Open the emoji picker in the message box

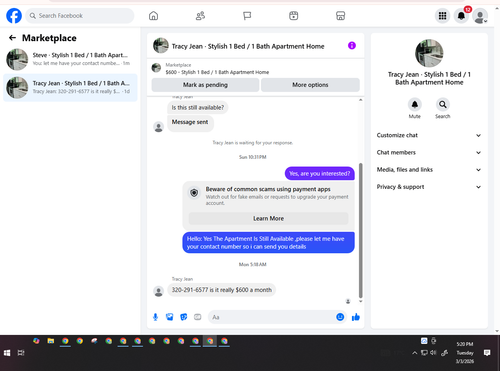click(340, 317)
